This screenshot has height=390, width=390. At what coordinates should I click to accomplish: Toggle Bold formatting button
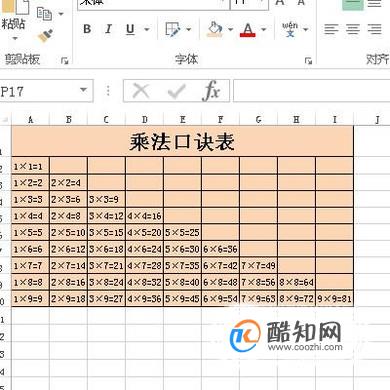(87, 29)
